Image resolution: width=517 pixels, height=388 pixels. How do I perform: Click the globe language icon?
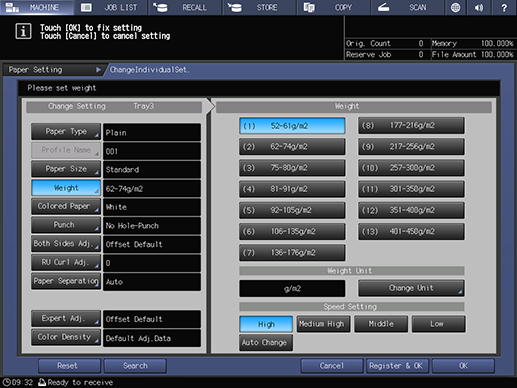455,7
